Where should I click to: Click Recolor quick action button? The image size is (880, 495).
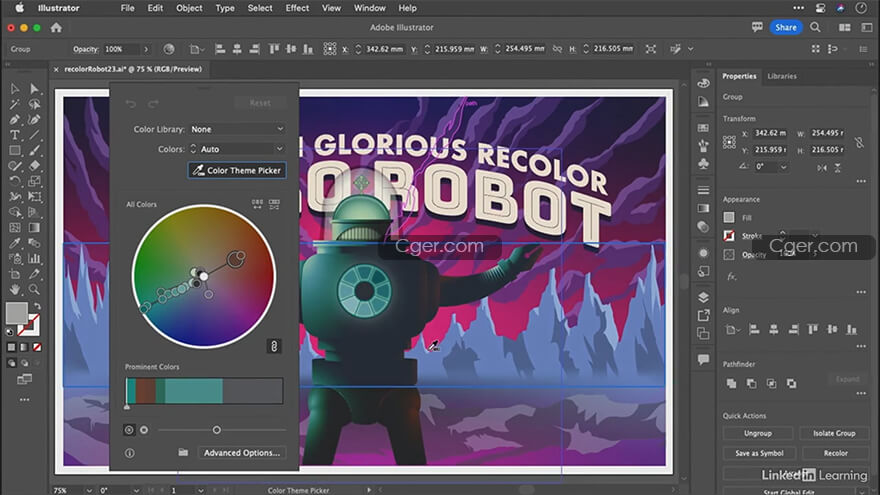(836, 453)
